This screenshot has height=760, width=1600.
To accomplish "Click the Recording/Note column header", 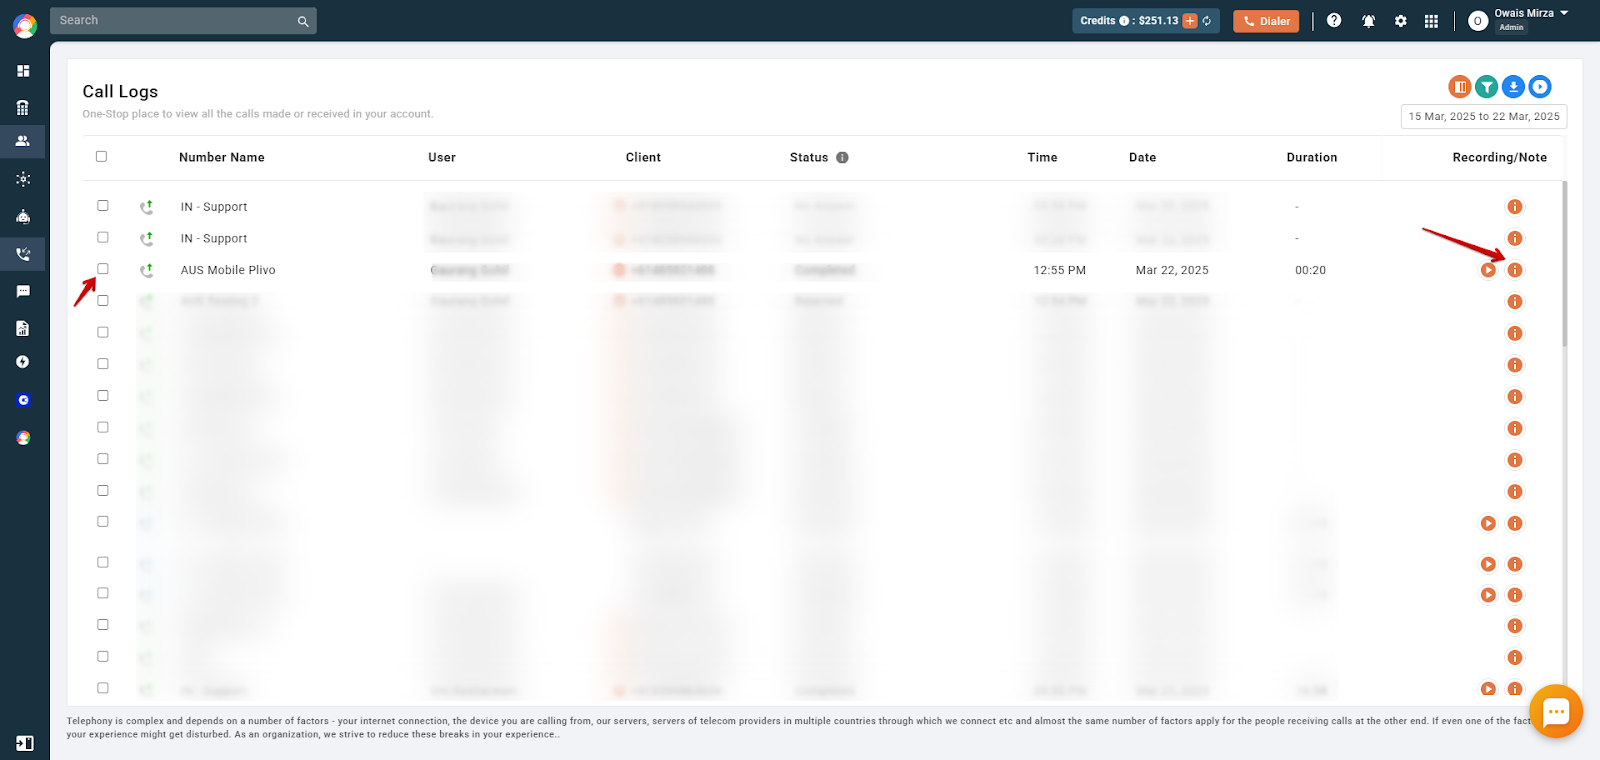I will (1499, 158).
